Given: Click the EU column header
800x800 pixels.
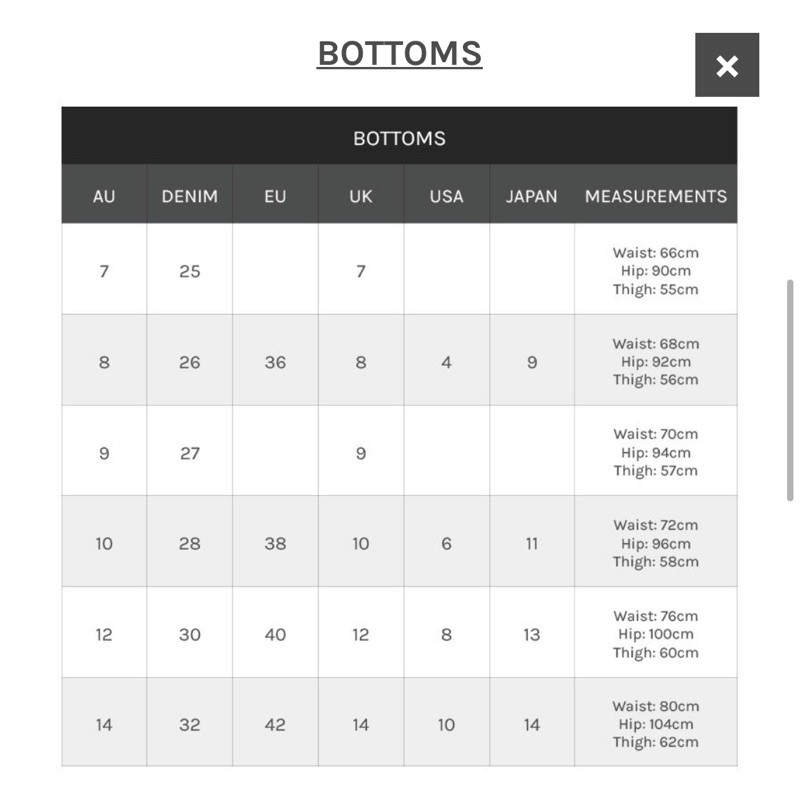Looking at the screenshot, I should 275,196.
